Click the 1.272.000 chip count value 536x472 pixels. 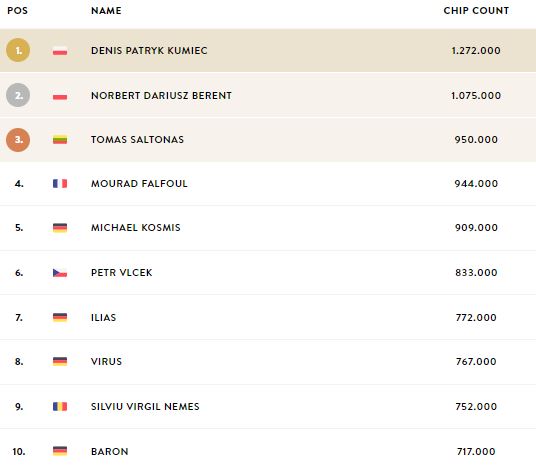pyautogui.click(x=476, y=51)
